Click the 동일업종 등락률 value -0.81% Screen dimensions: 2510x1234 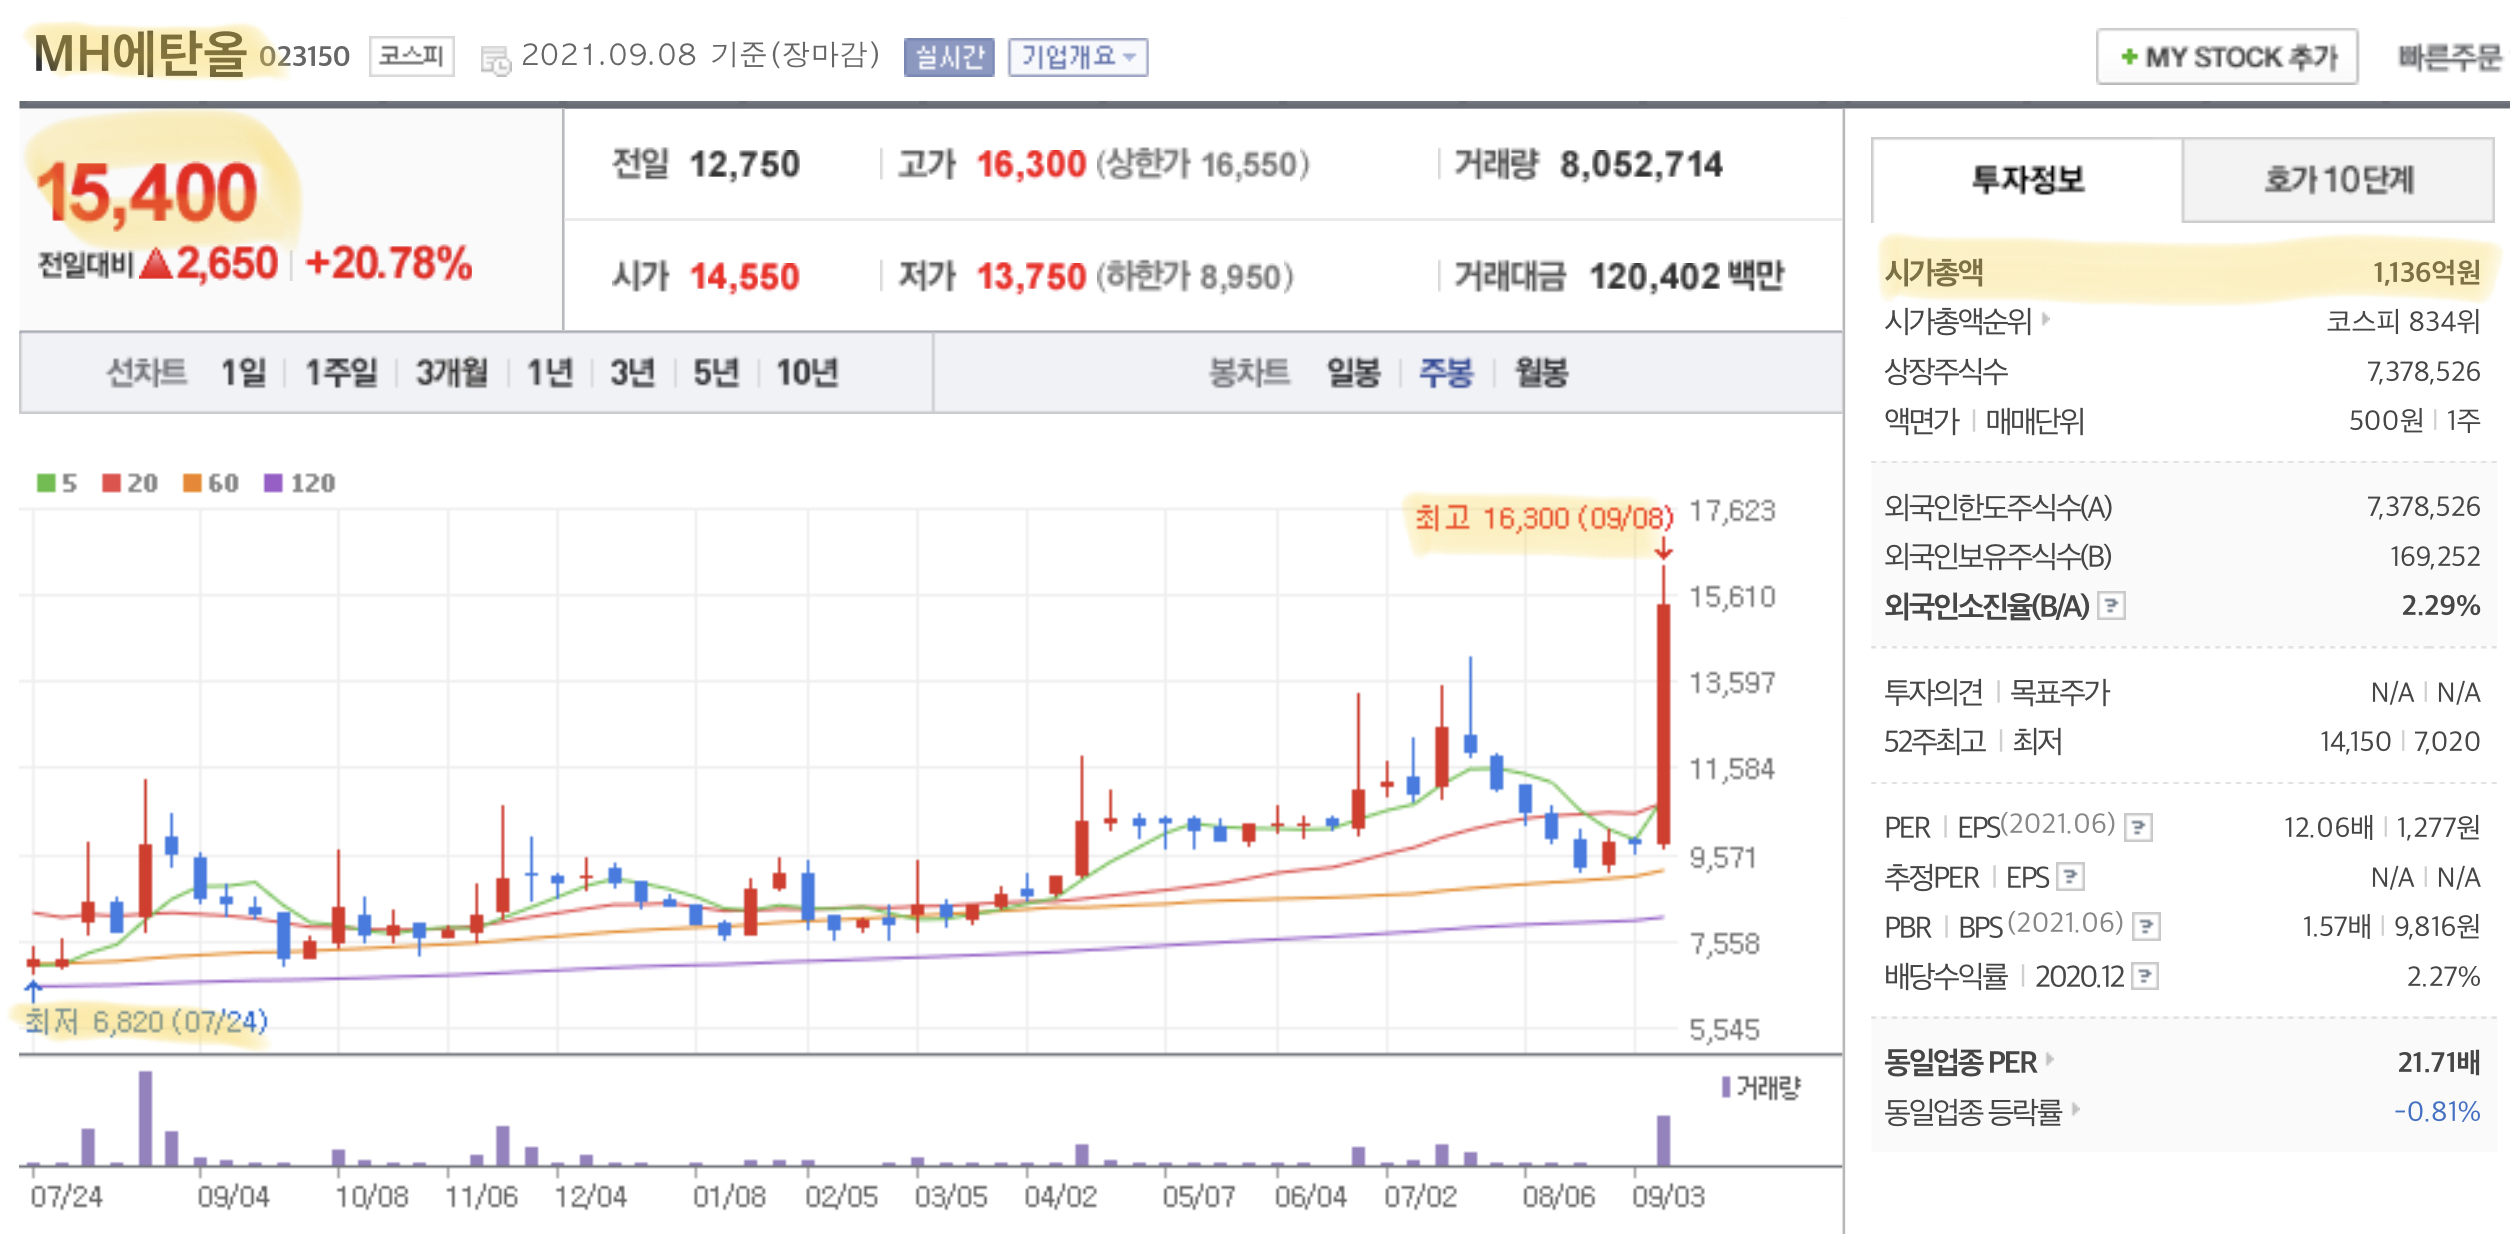[2437, 1111]
